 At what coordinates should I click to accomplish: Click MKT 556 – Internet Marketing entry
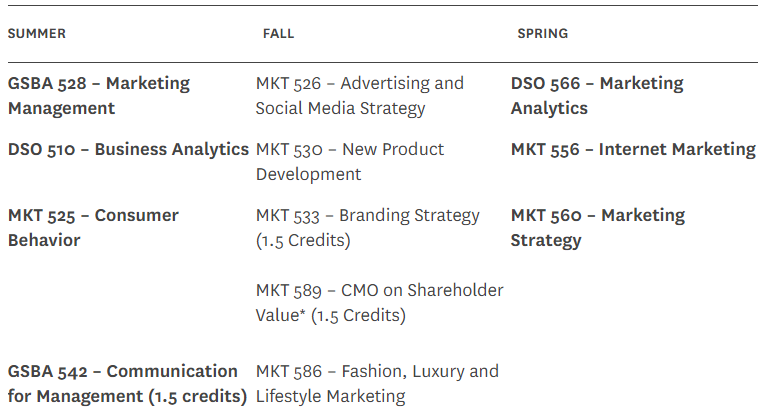pos(633,149)
